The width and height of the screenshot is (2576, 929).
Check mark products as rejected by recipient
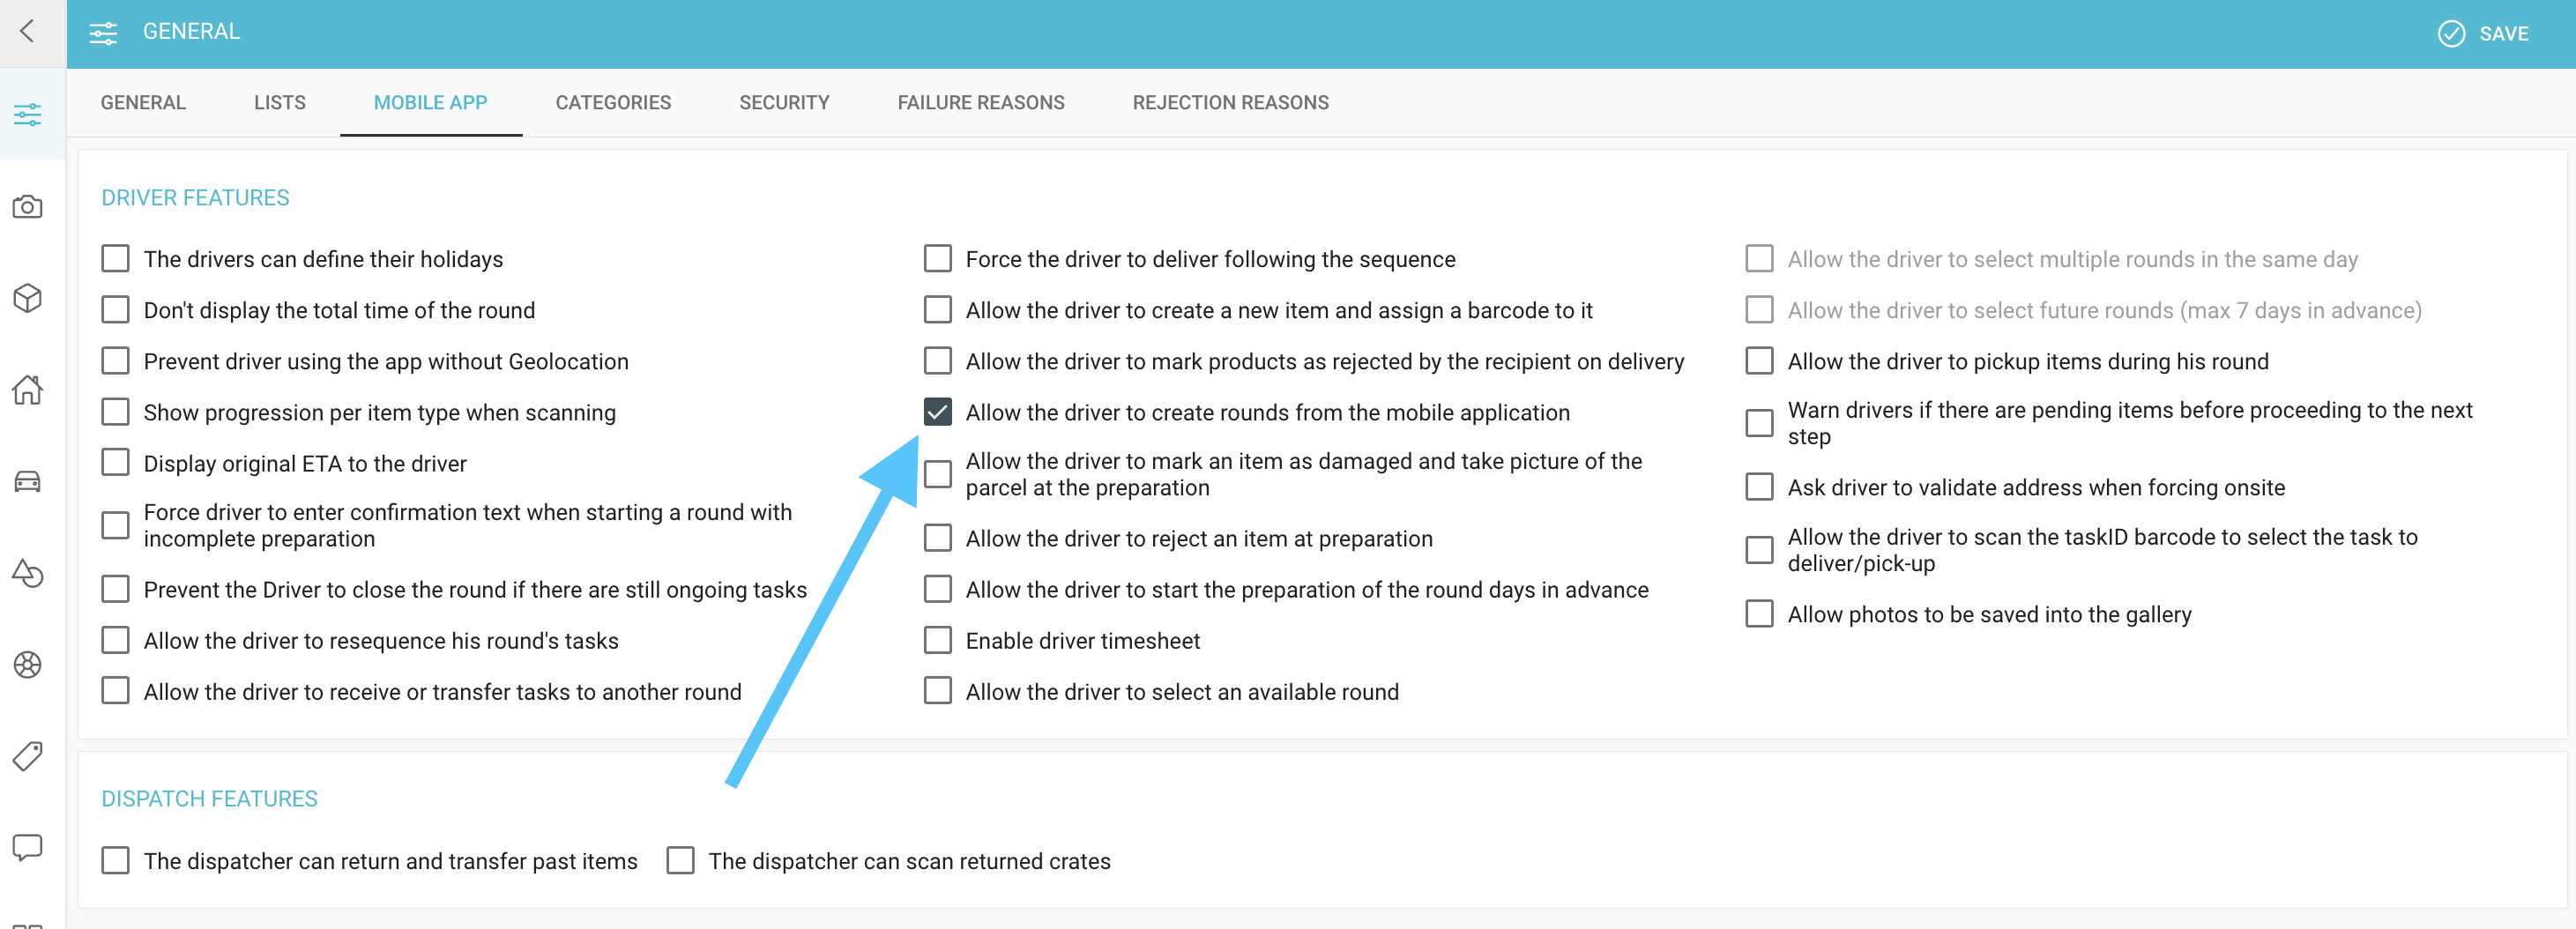coord(938,361)
